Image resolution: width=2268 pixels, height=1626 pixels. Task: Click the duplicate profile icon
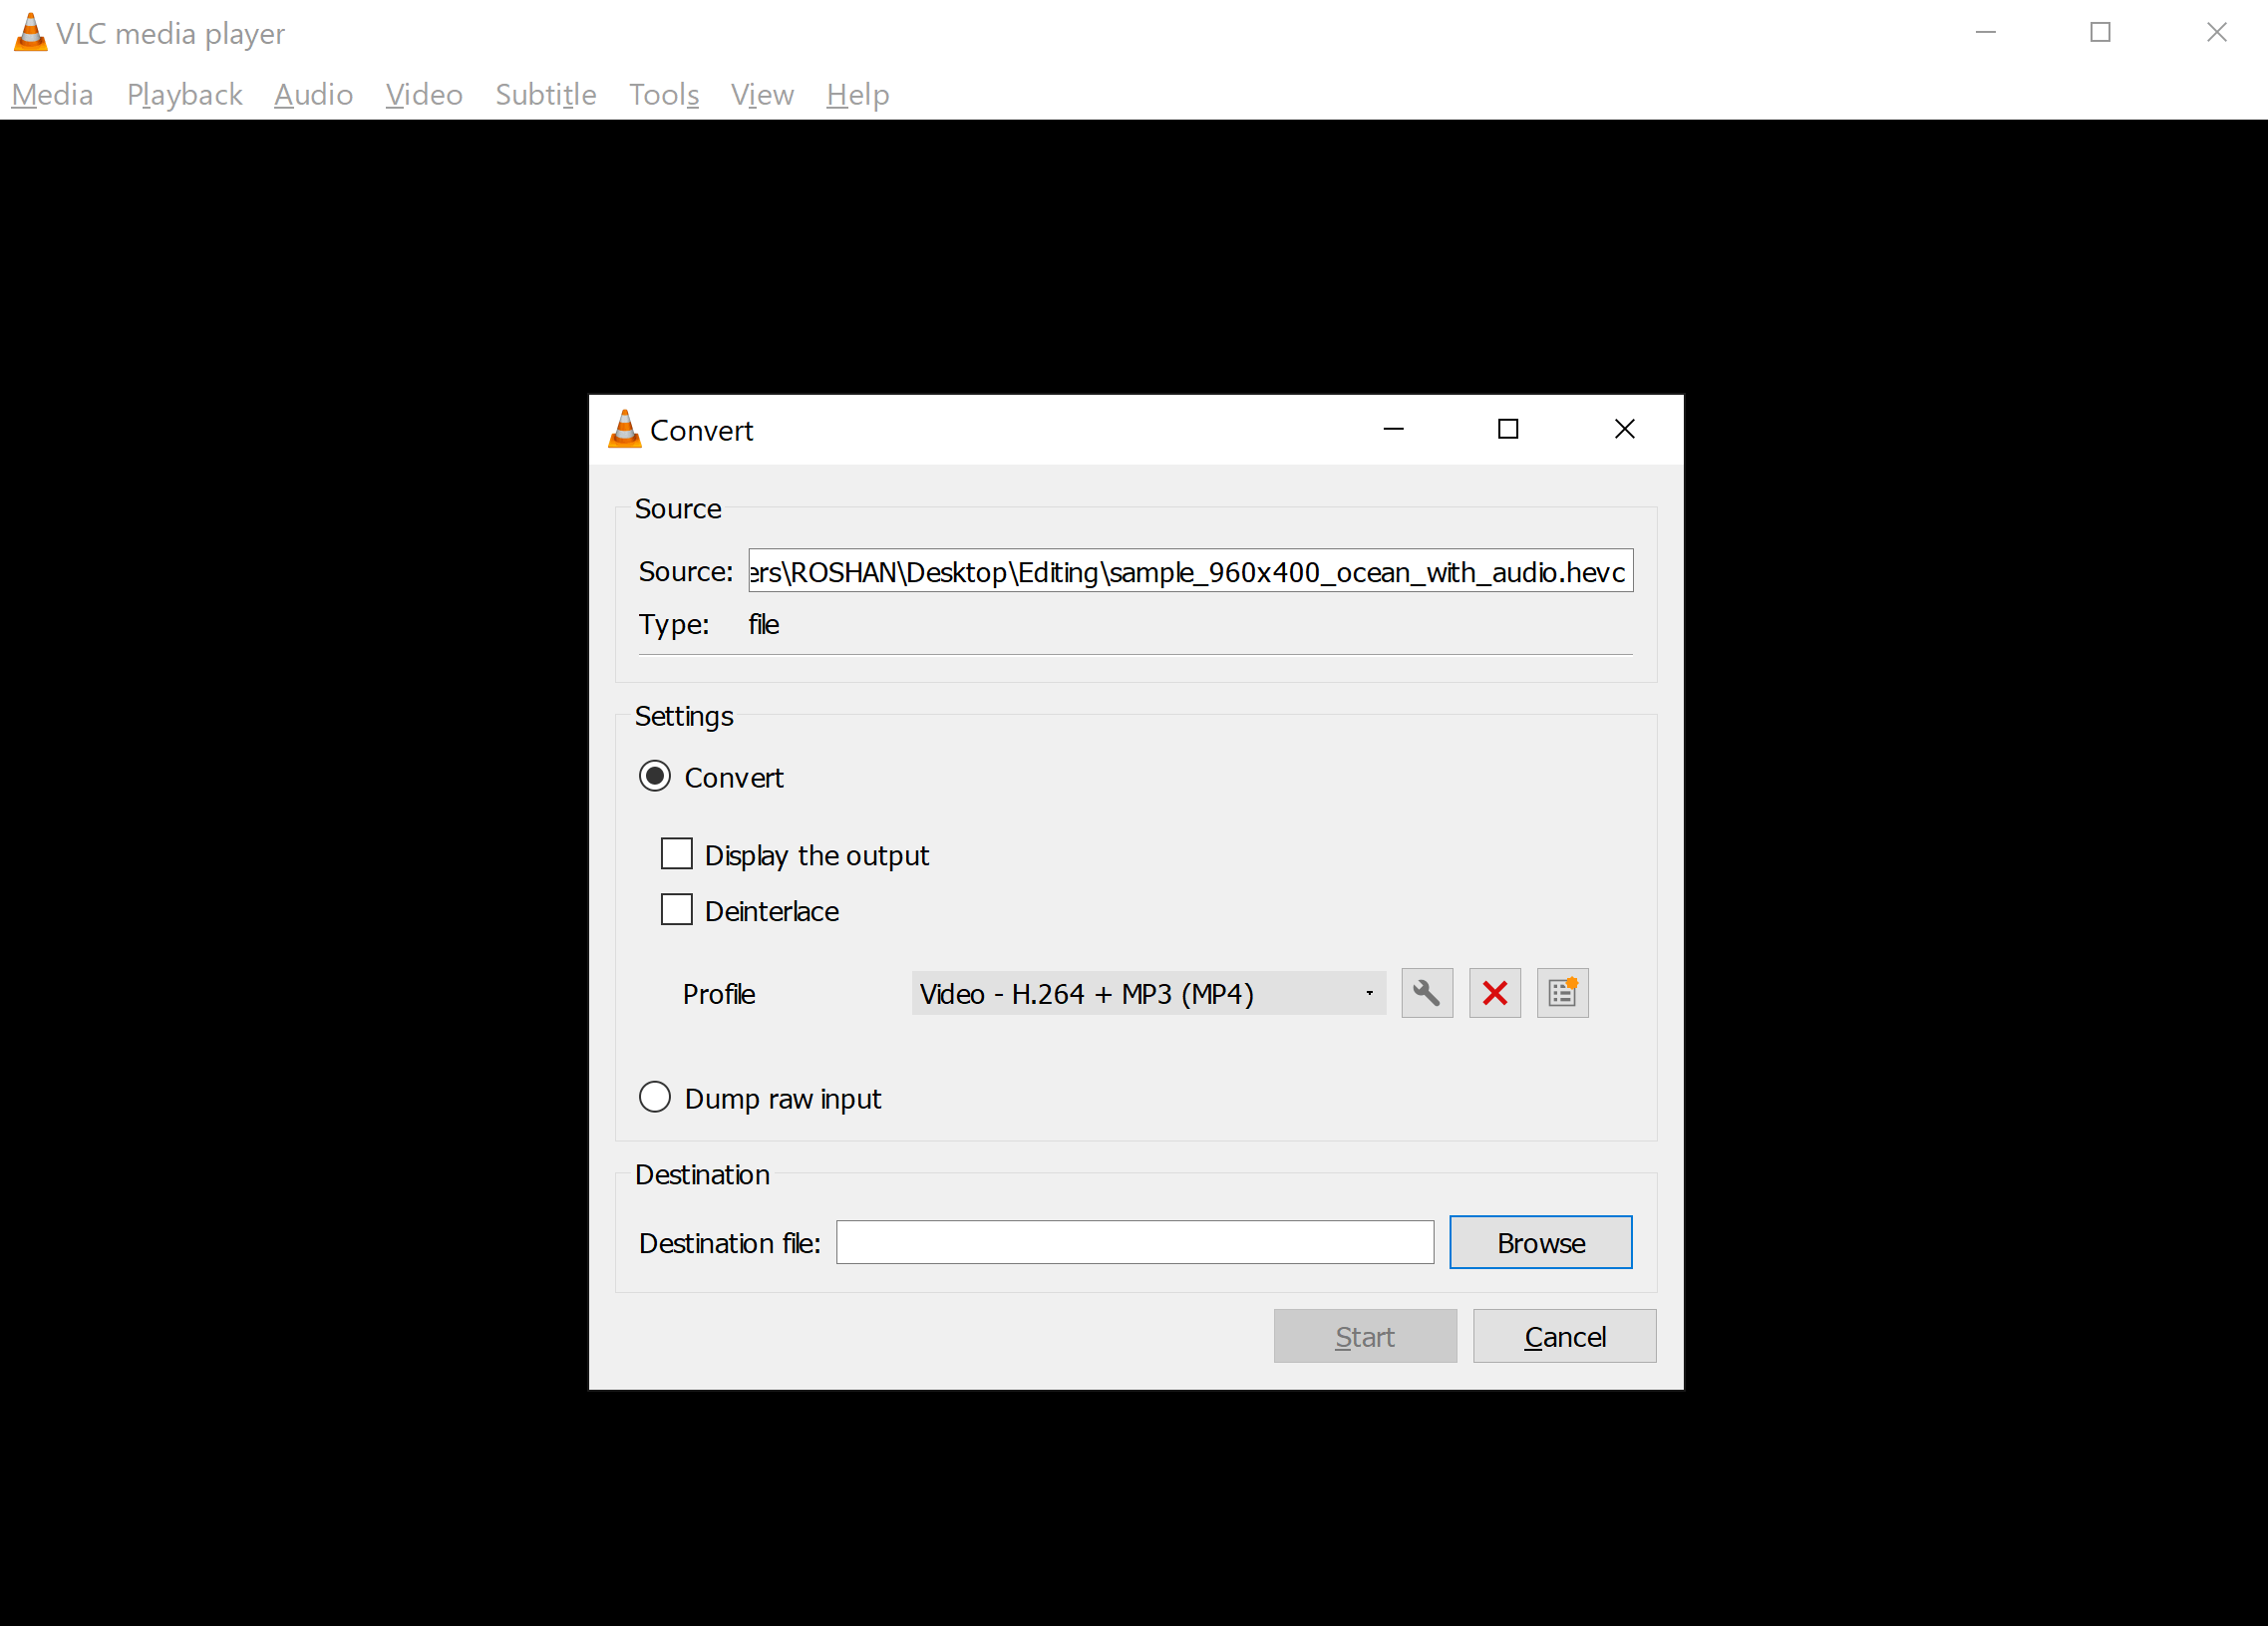pos(1564,993)
